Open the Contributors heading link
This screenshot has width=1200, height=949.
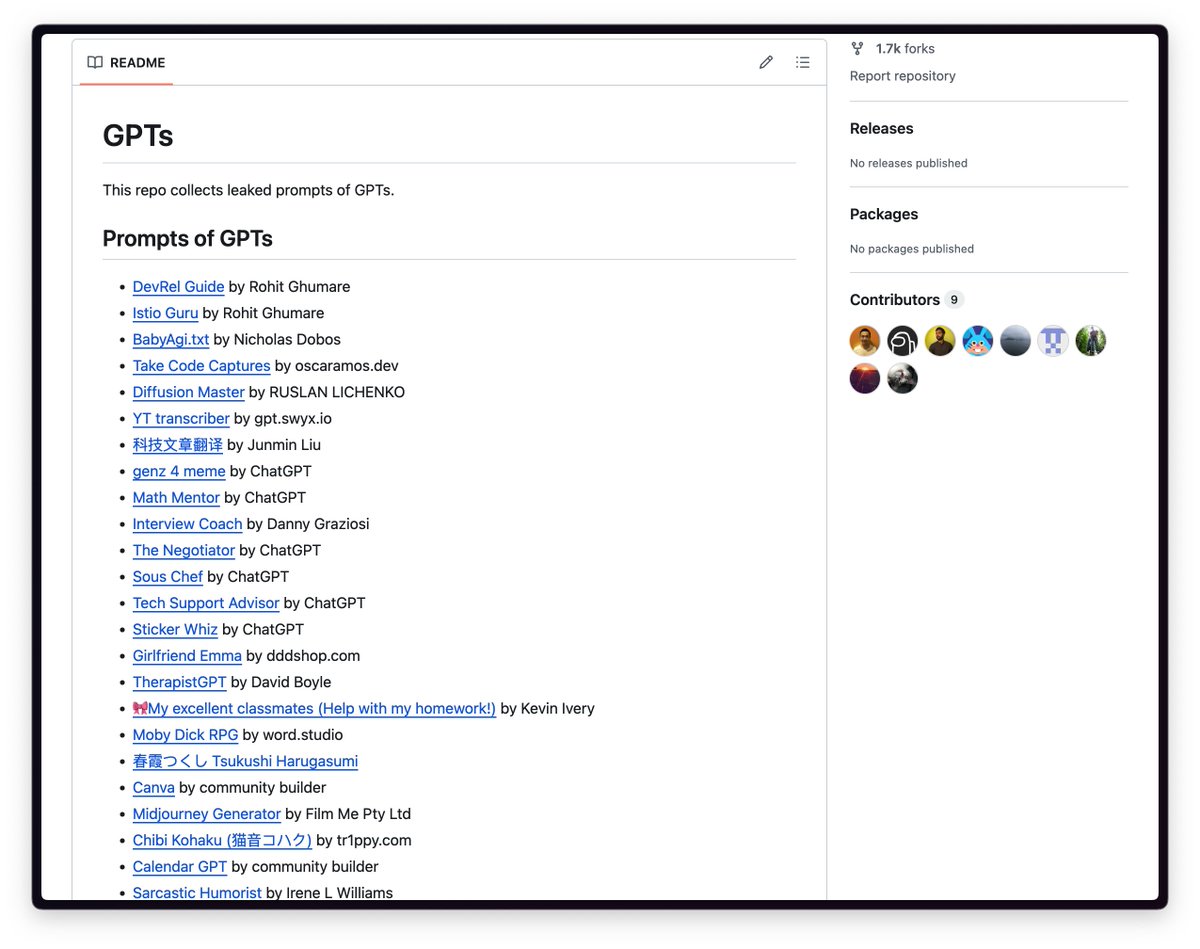click(x=895, y=300)
